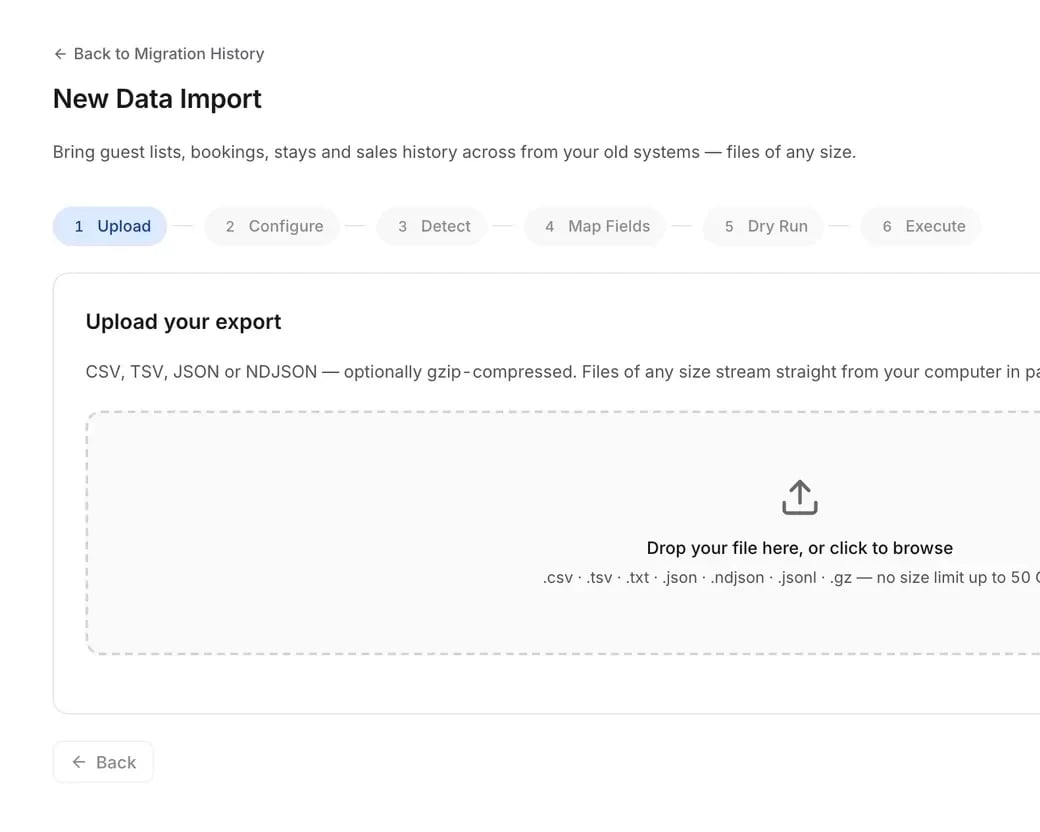1040x832 pixels.
Task: Click the 'CSV, TSV, JSON or NDJSON' description
Action: [x=562, y=372]
